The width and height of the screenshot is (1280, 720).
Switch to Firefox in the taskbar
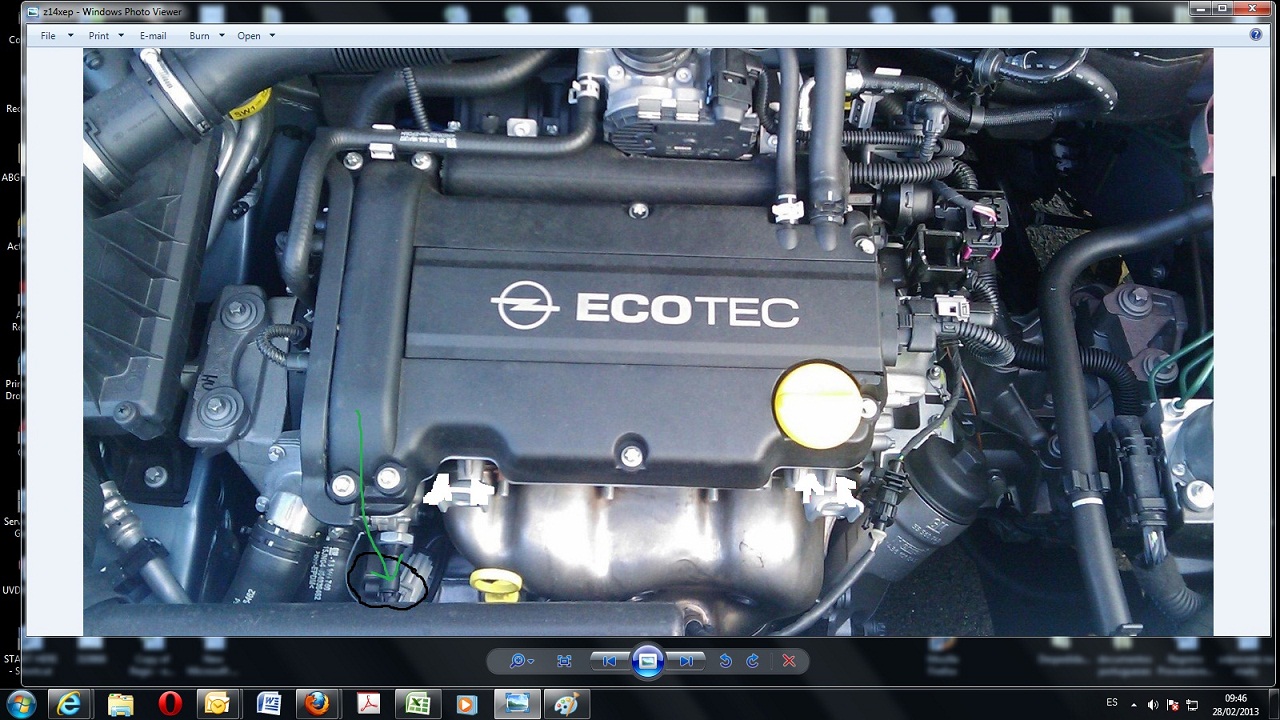[317, 704]
